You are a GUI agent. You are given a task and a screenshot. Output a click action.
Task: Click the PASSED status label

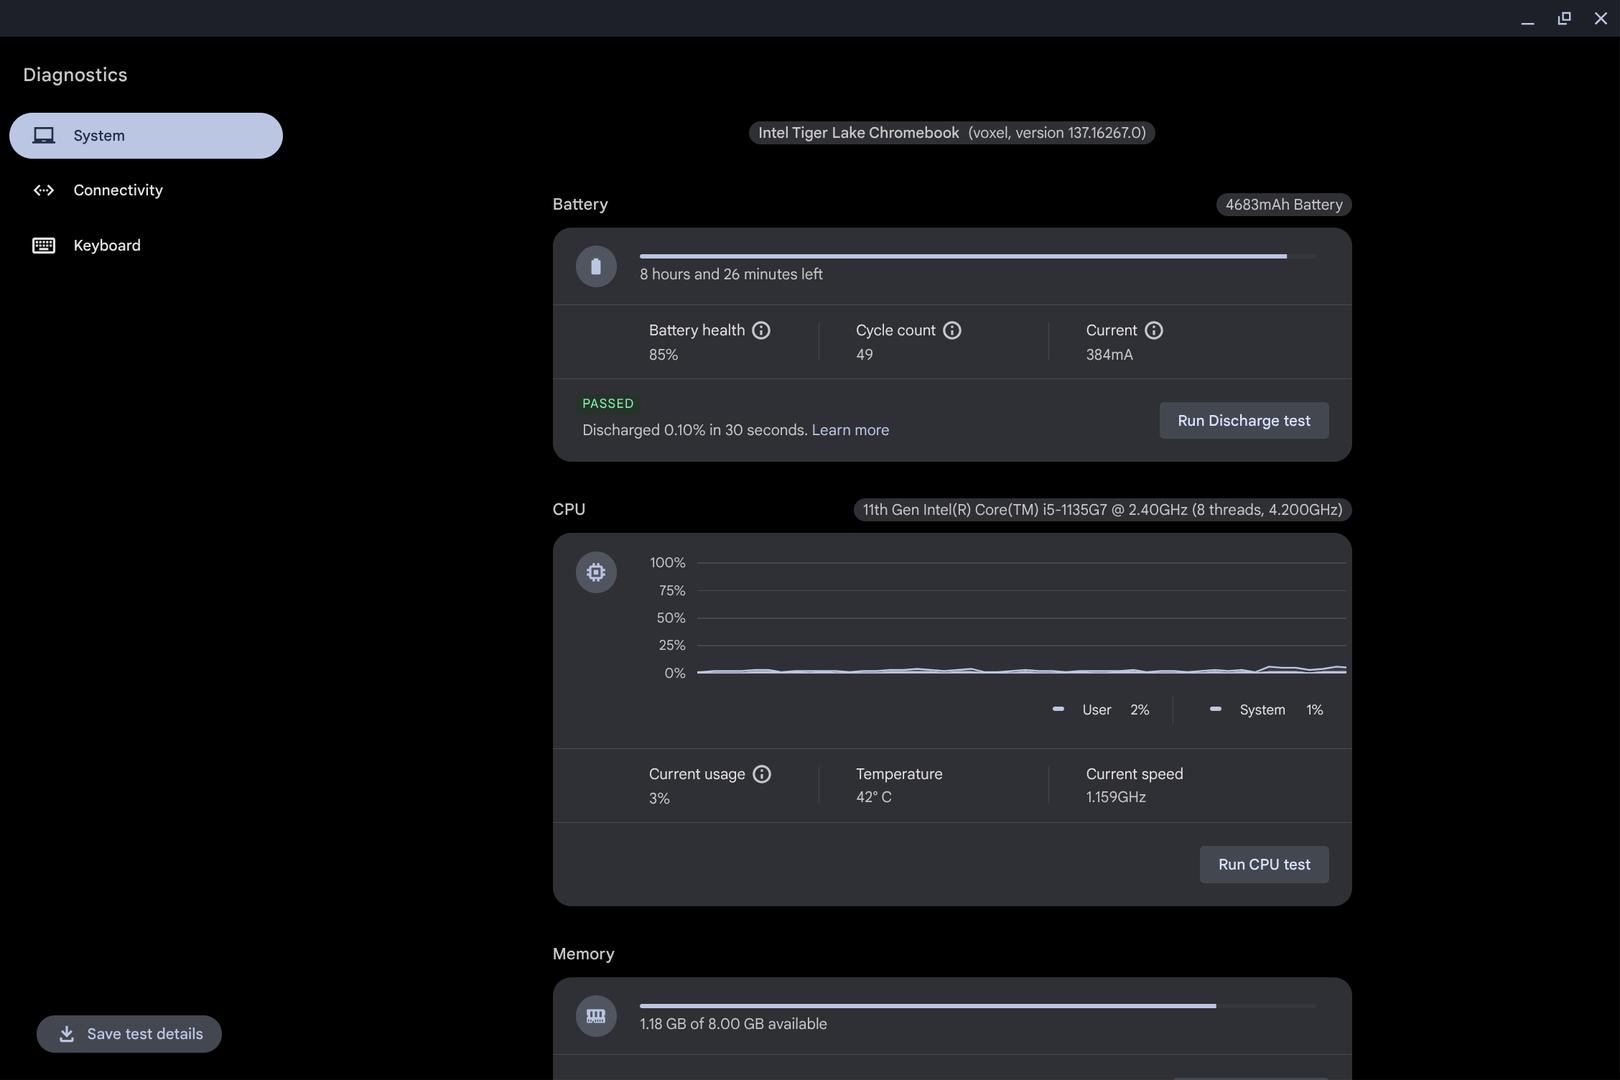(x=608, y=404)
